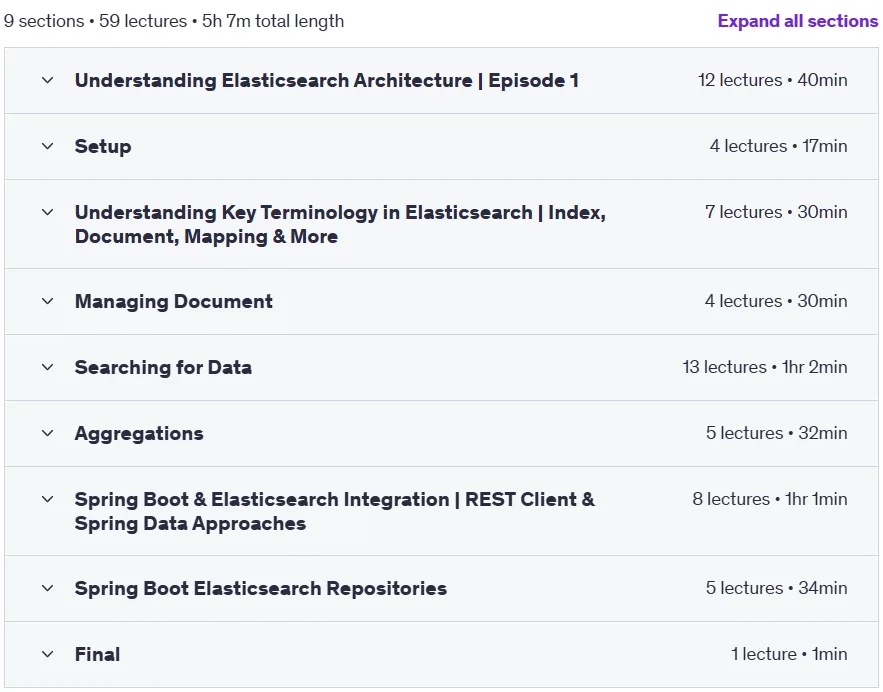Image resolution: width=883 pixels, height=692 pixels.
Task: Select the Managing Document section title
Action: pos(173,301)
